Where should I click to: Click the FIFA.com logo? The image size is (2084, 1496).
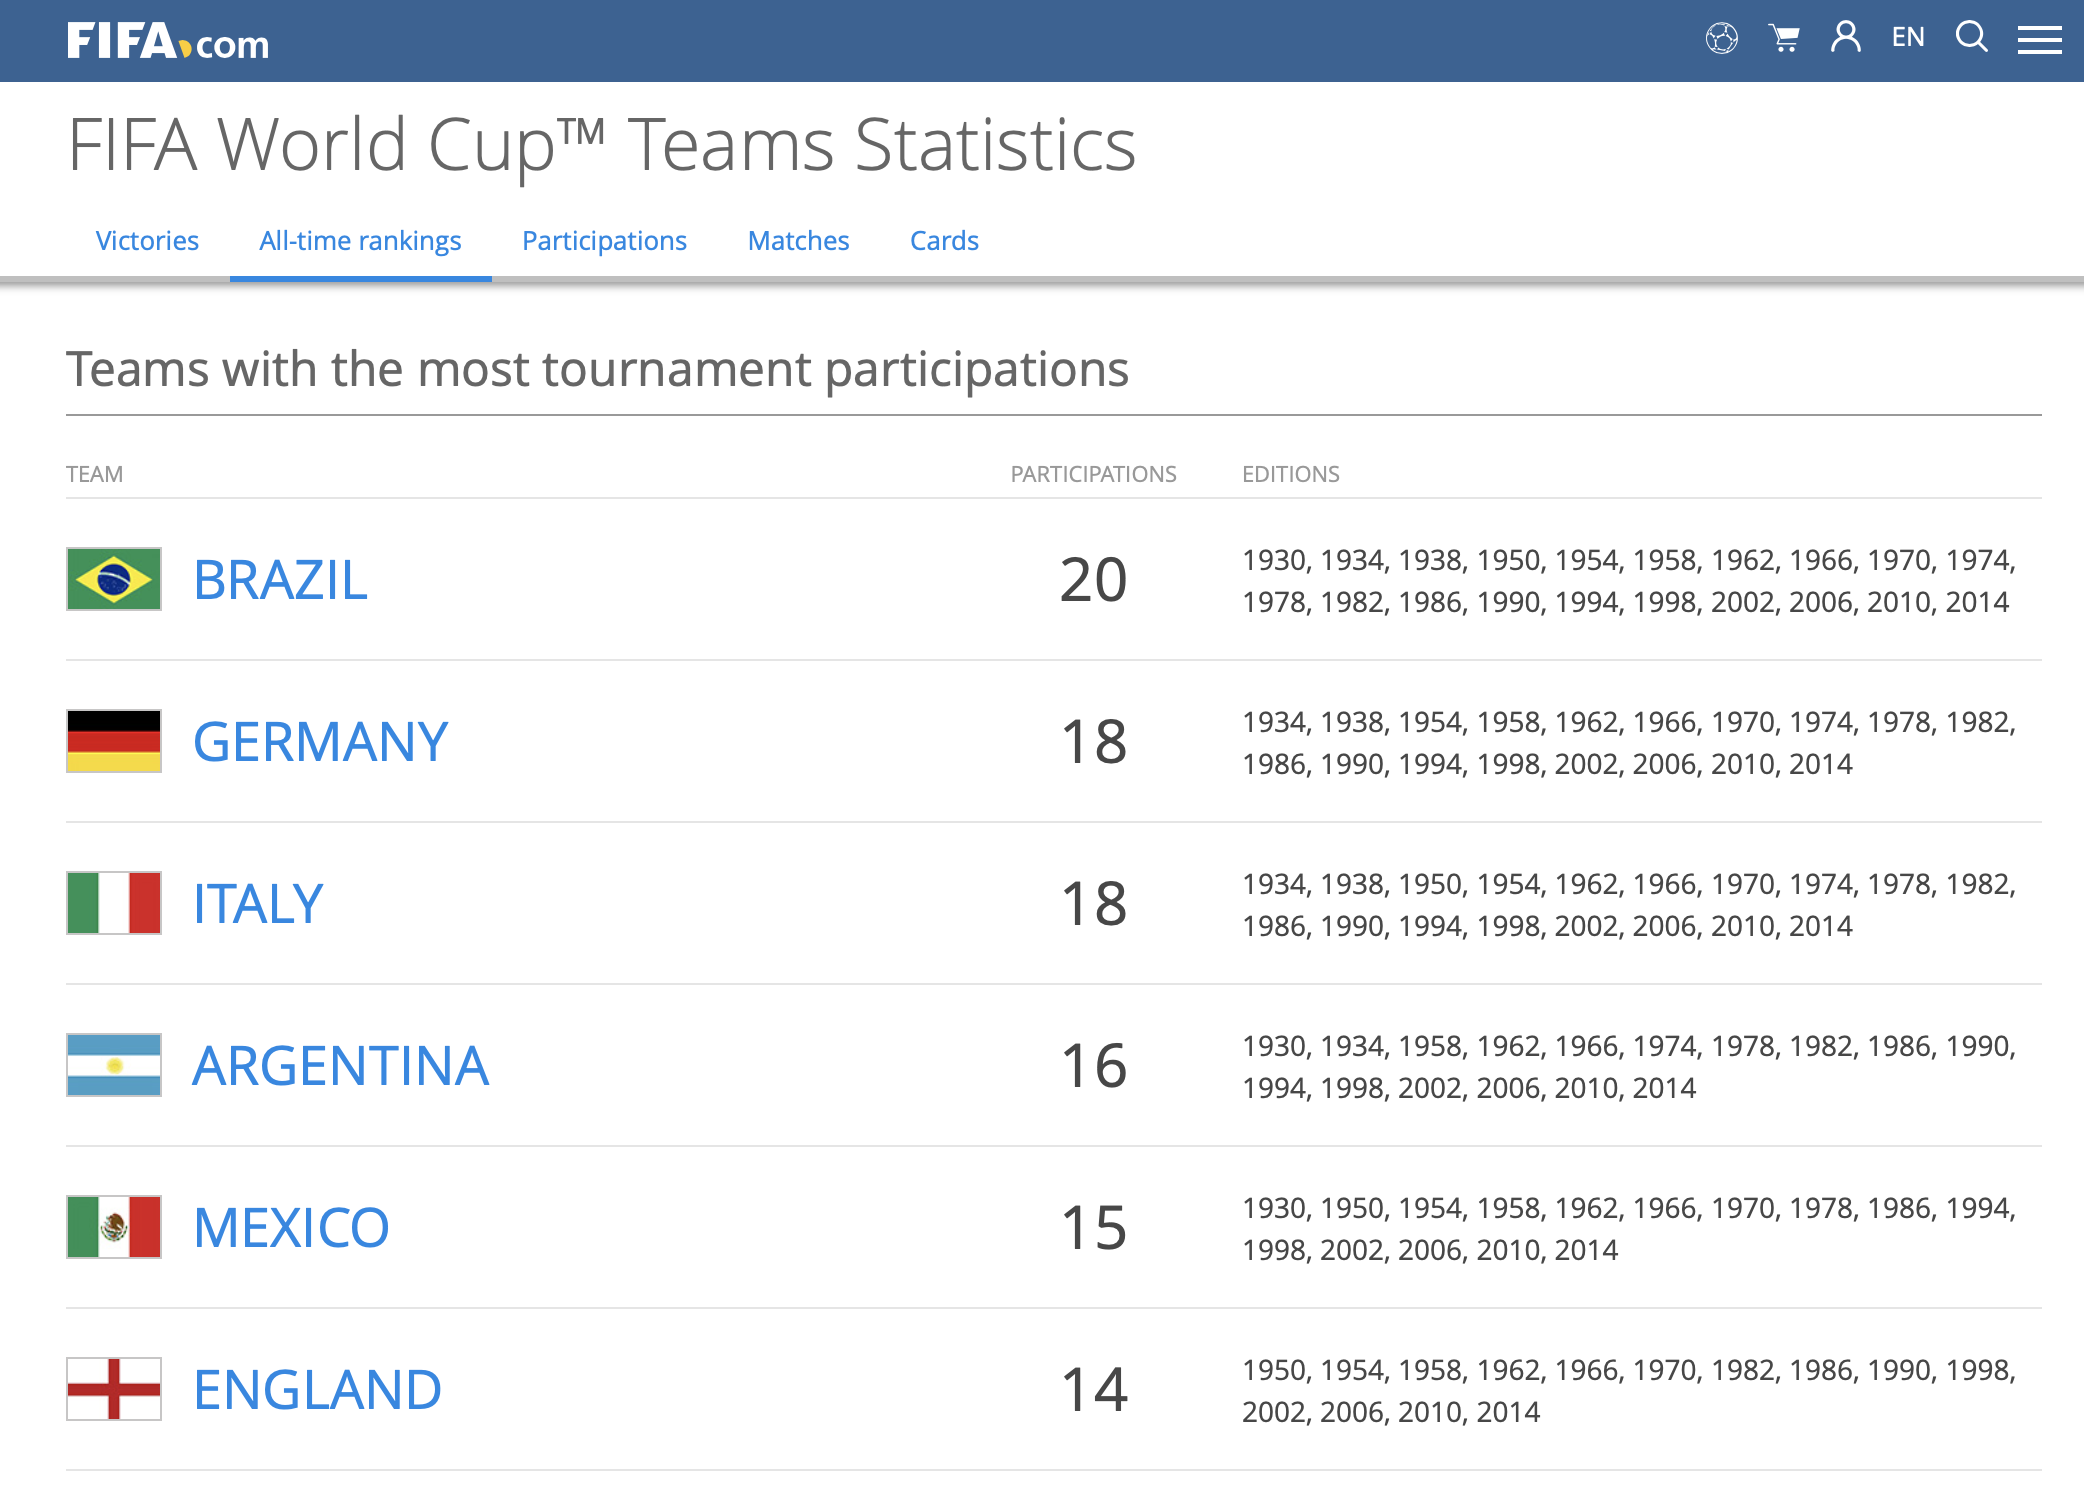tap(168, 42)
